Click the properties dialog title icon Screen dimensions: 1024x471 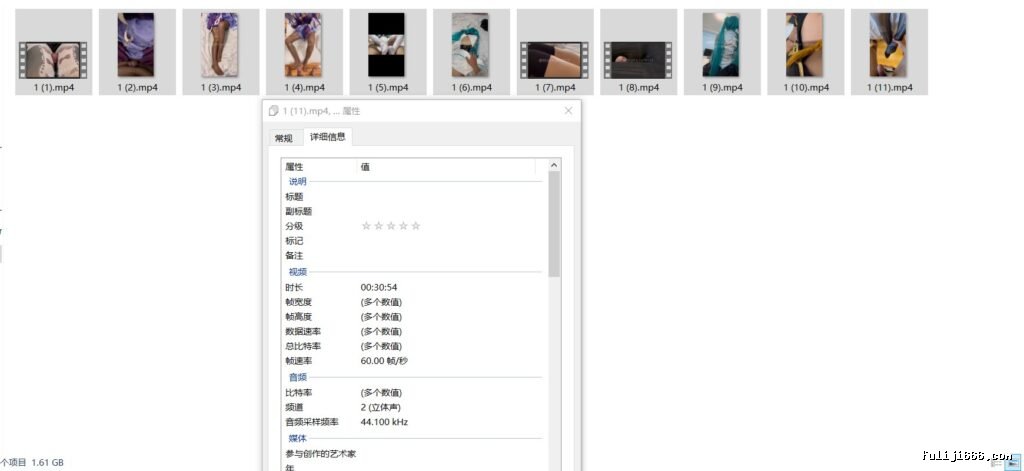point(274,111)
